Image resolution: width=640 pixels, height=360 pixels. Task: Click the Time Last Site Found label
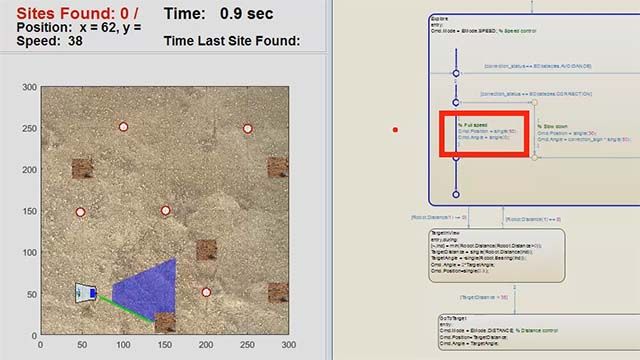pos(232,41)
